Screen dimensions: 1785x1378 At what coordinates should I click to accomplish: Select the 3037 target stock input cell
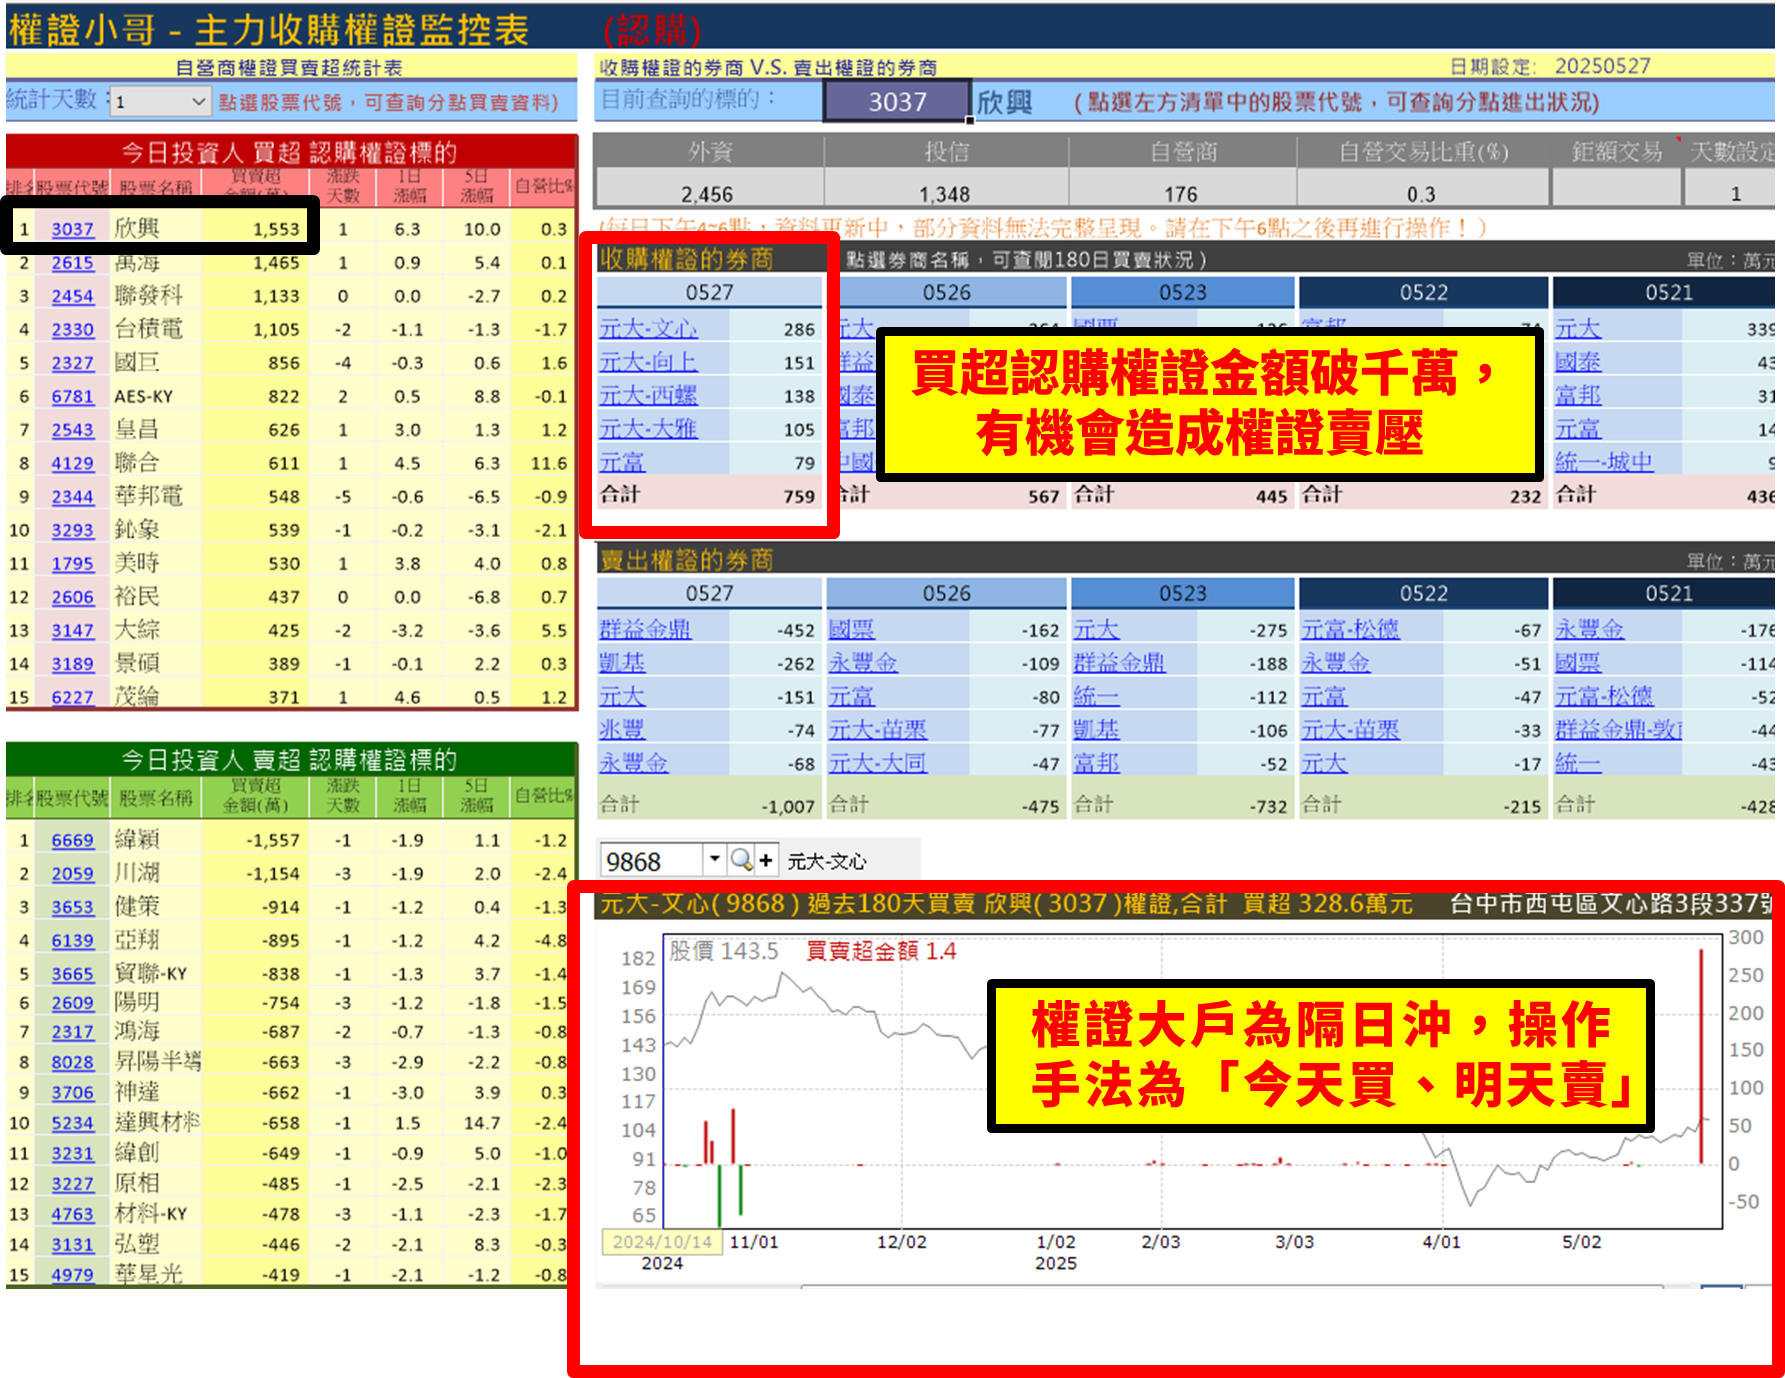(897, 102)
